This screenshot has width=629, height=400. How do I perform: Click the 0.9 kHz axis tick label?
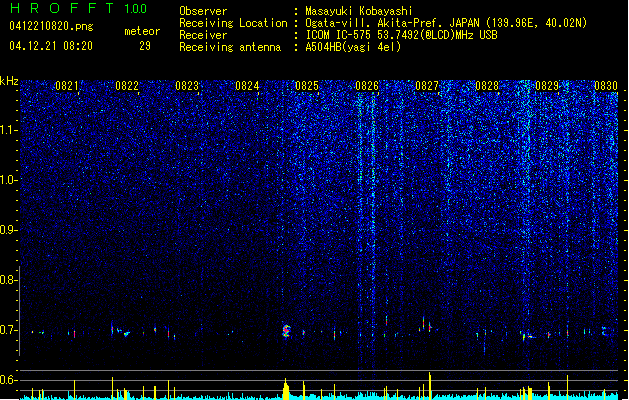(9, 230)
